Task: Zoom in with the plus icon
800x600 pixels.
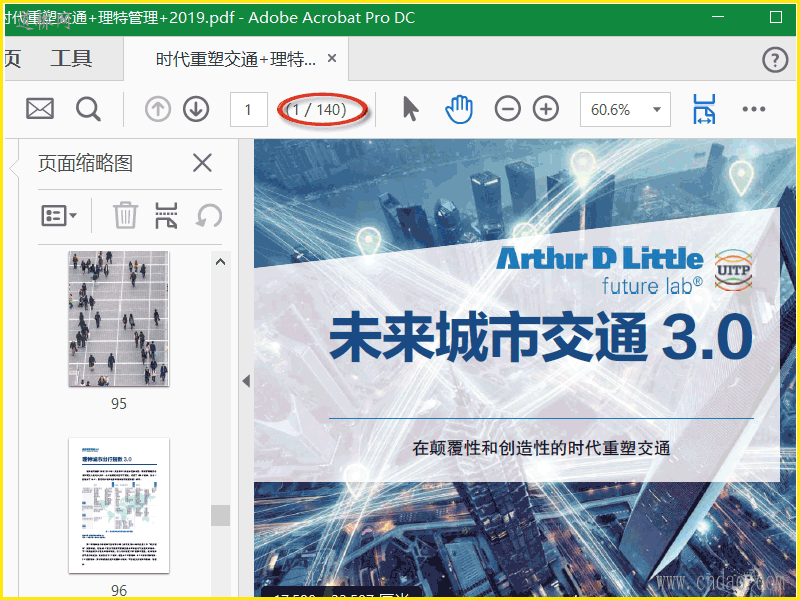Action: pyautogui.click(x=546, y=109)
